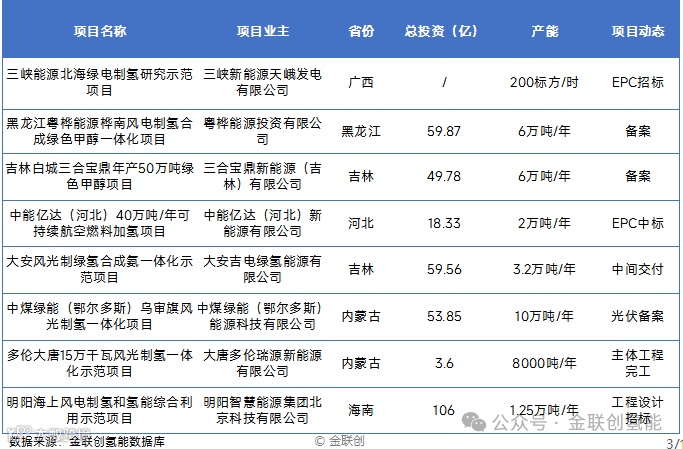This screenshot has height=449, width=683.
Task: Select 中能亿达（河北）40万吨/年 project cell
Action: click(99, 223)
